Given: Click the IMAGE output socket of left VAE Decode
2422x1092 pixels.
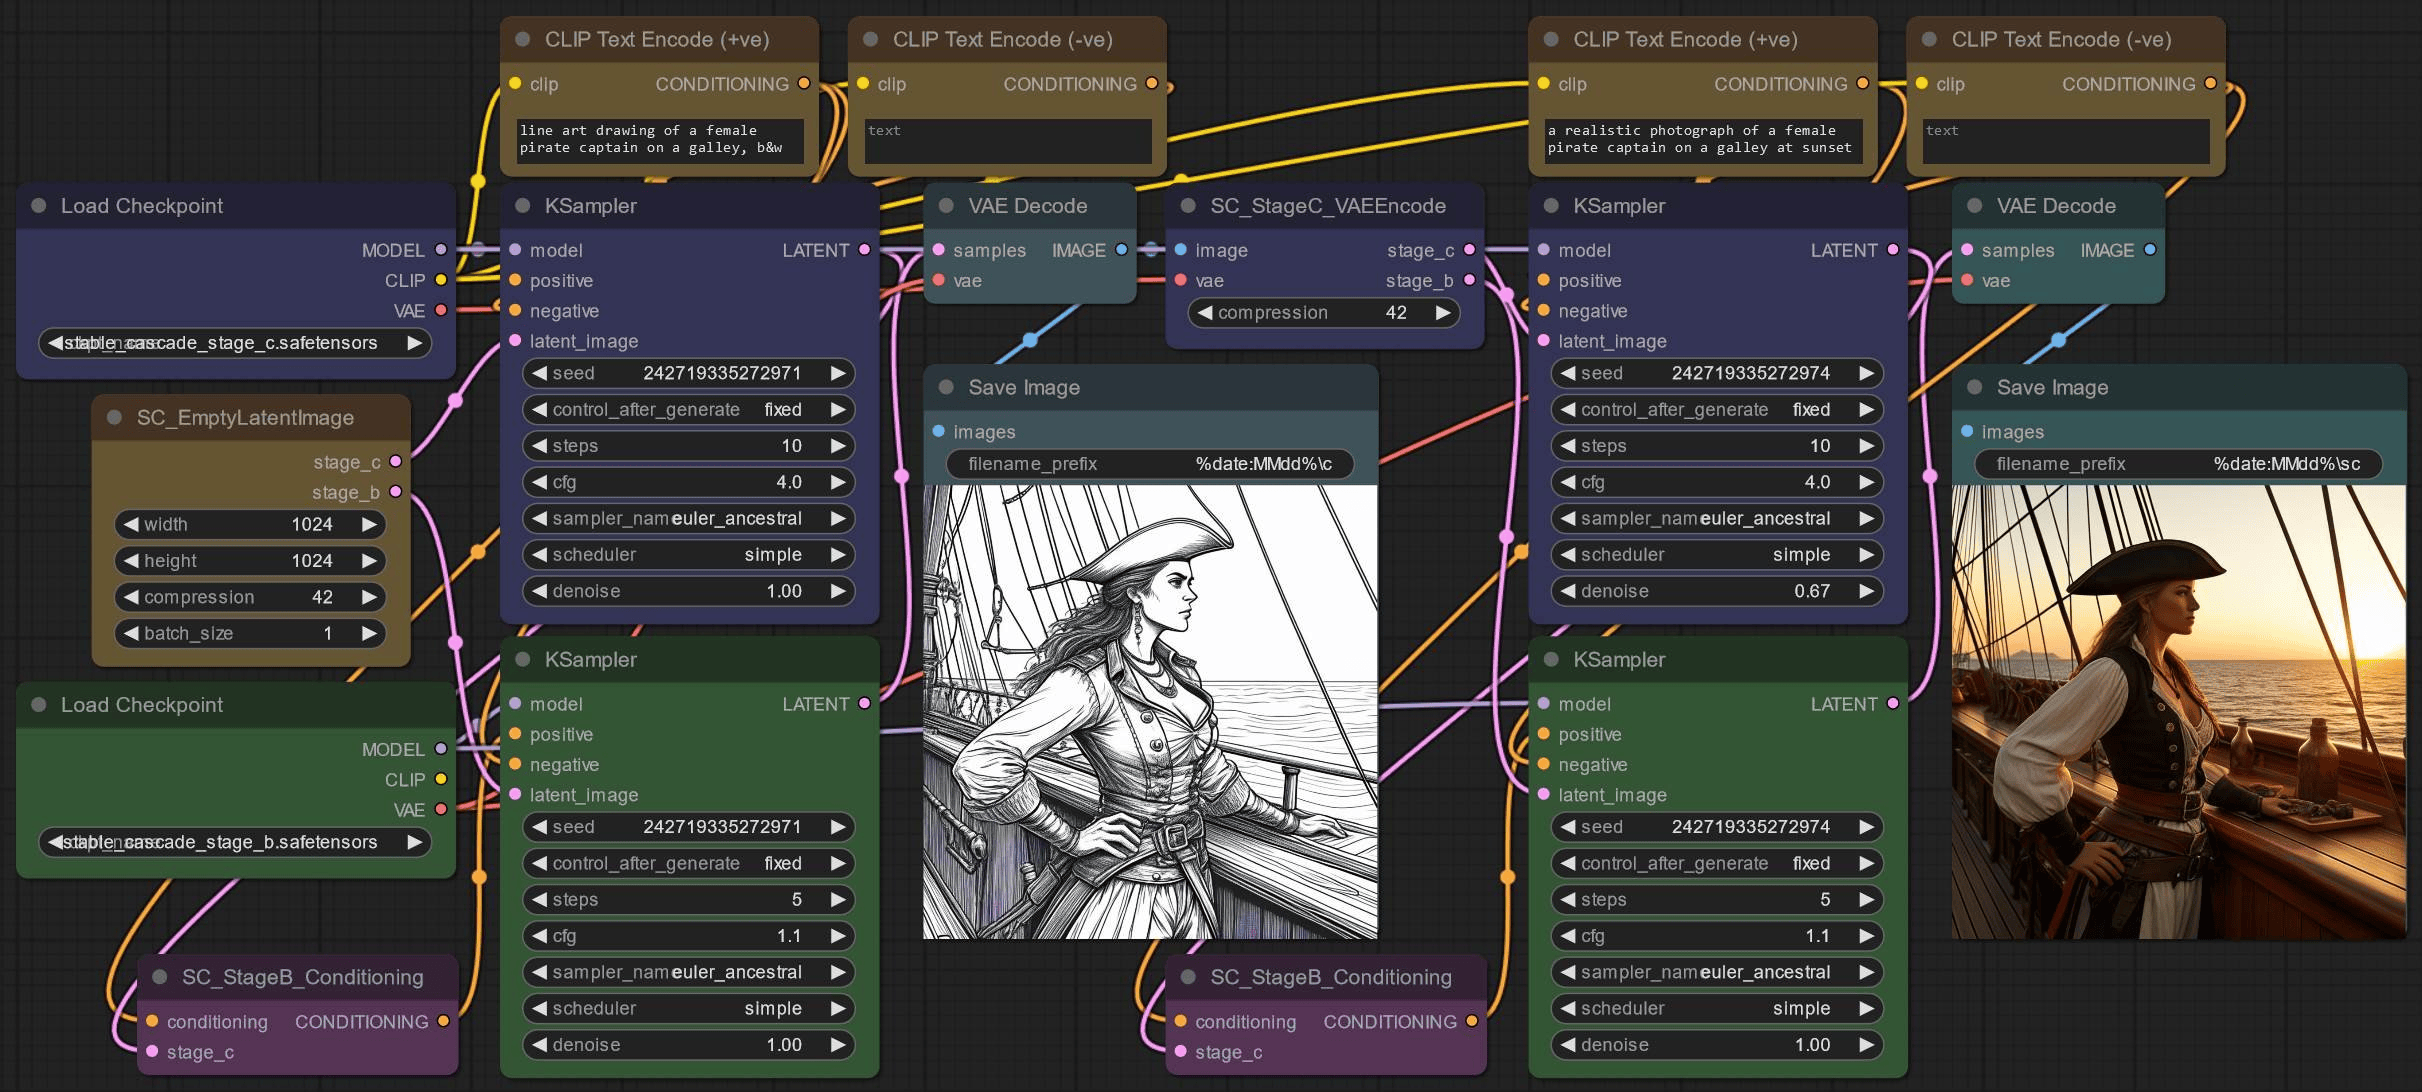Looking at the screenshot, I should [1121, 250].
